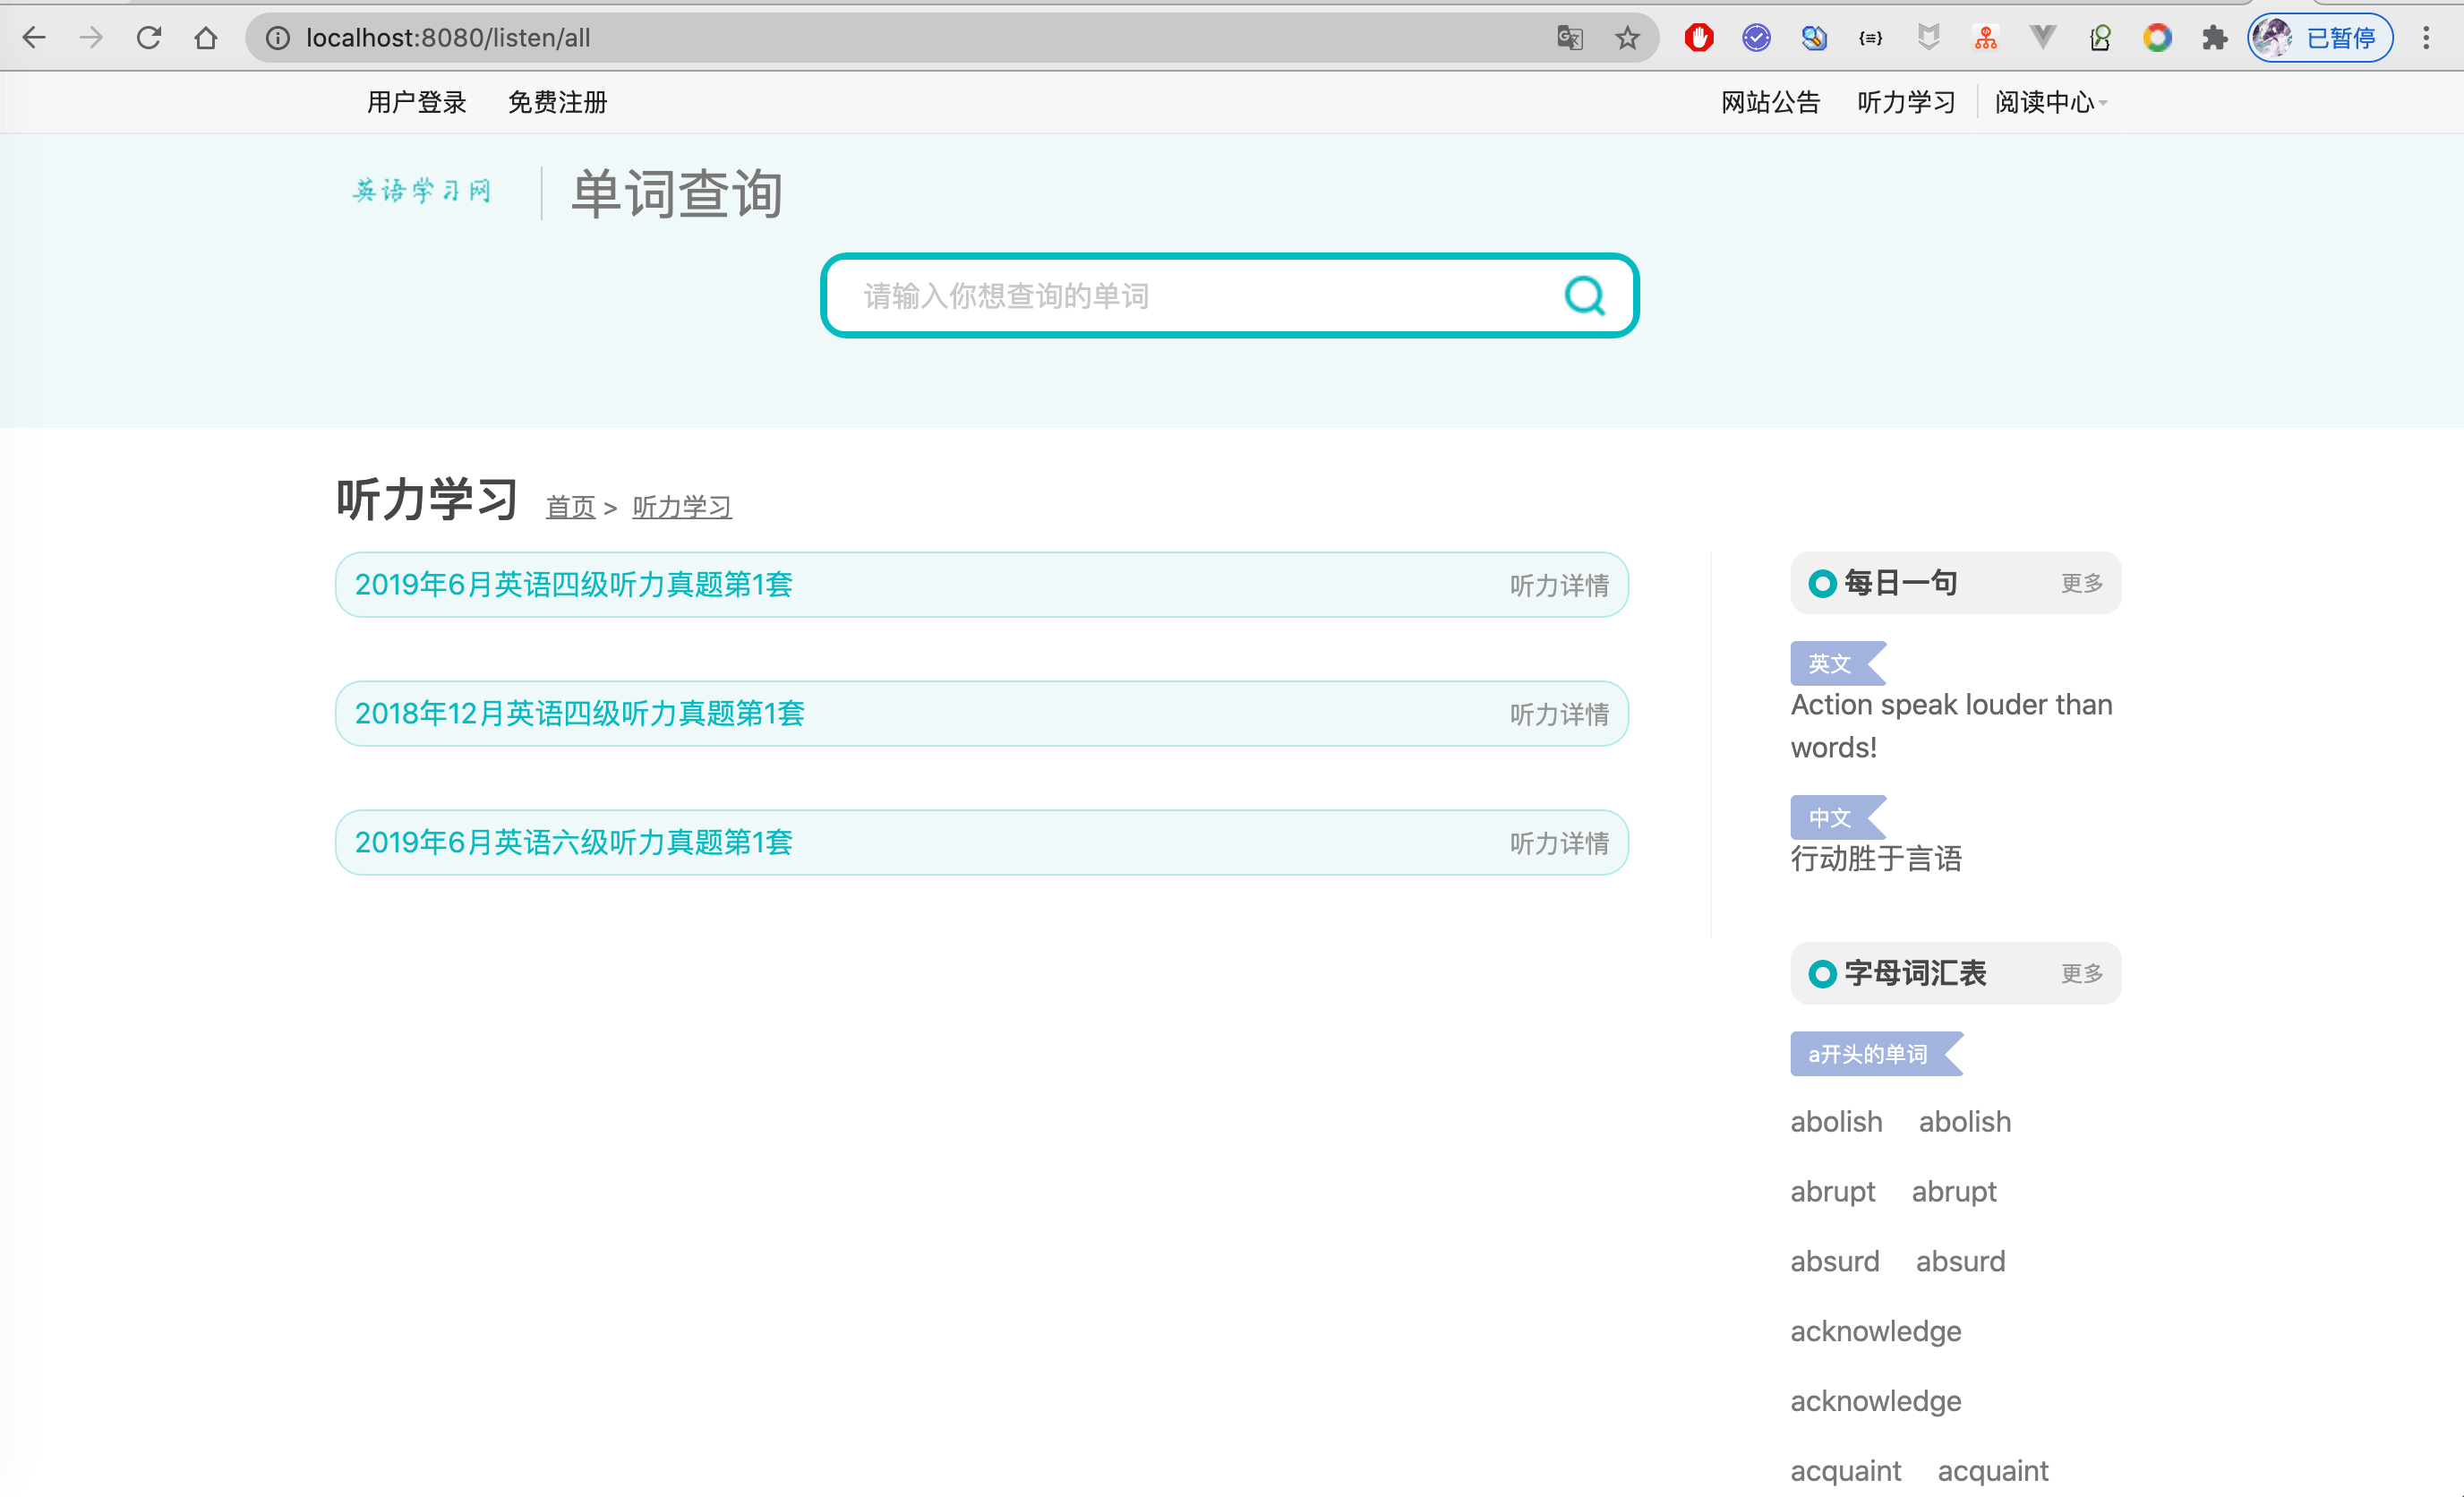Viewport: 2464px width, 1497px height.
Task: Open the translate page icon
Action: point(1570,38)
